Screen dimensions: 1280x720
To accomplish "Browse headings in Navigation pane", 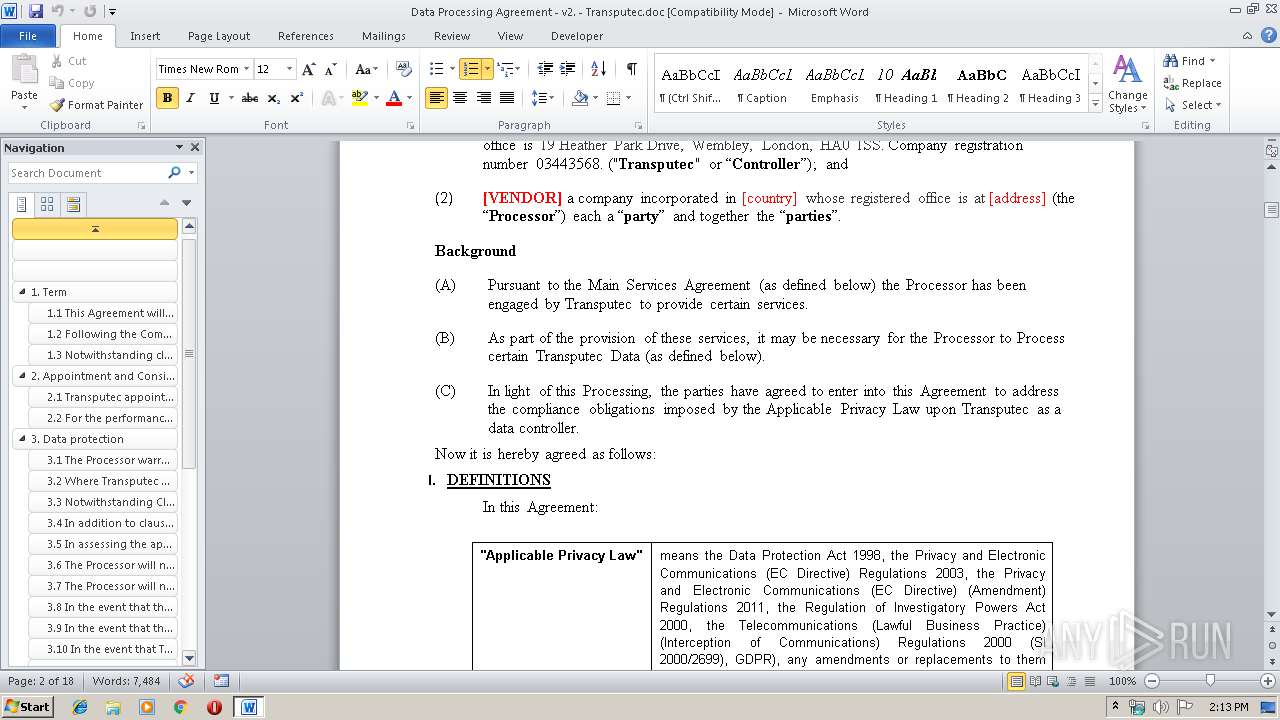I will tap(22, 204).
